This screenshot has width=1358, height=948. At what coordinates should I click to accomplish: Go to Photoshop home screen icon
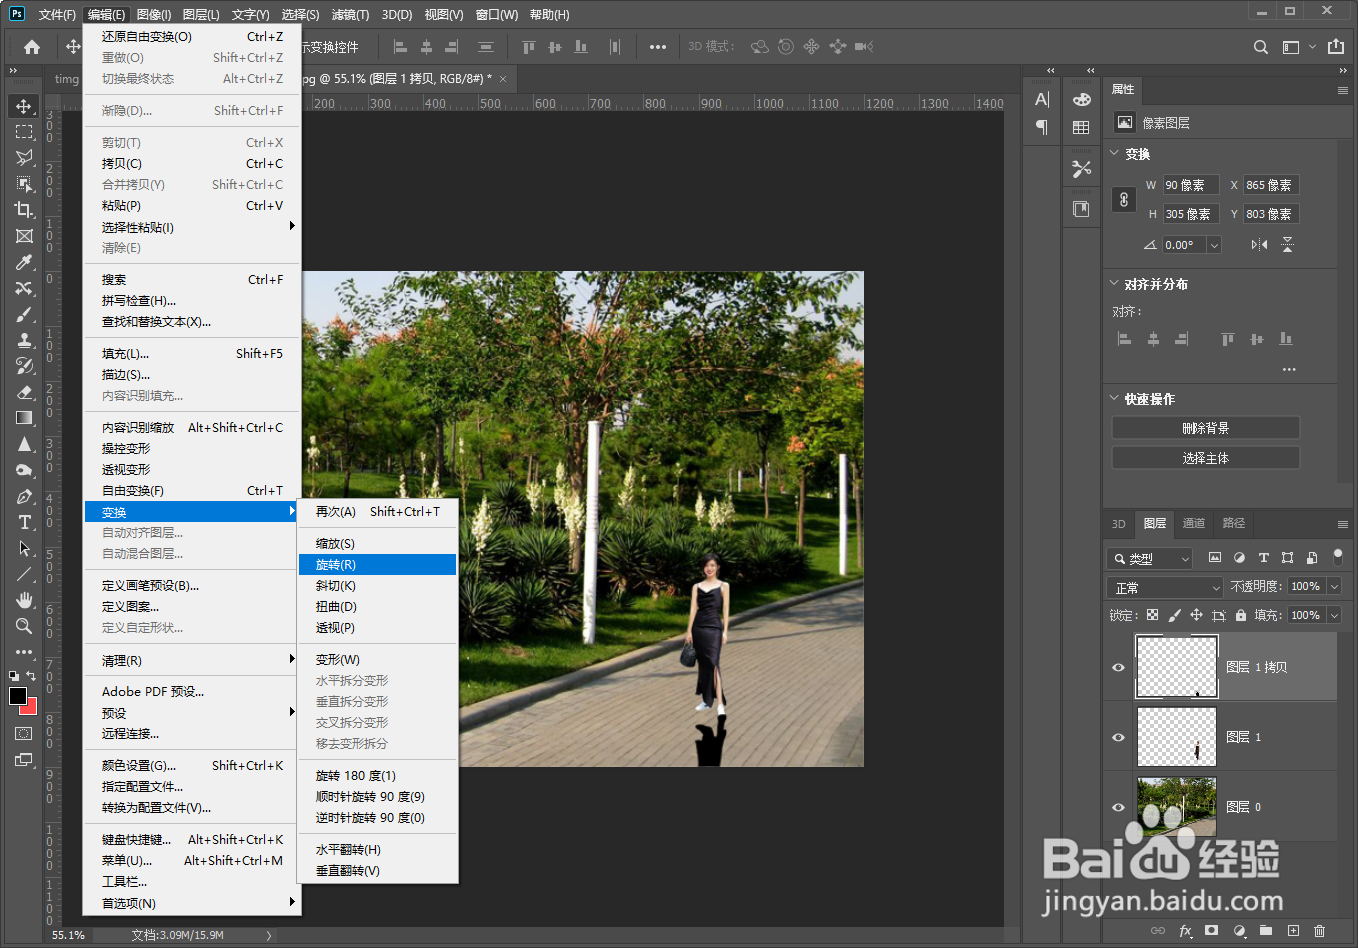pos(32,47)
